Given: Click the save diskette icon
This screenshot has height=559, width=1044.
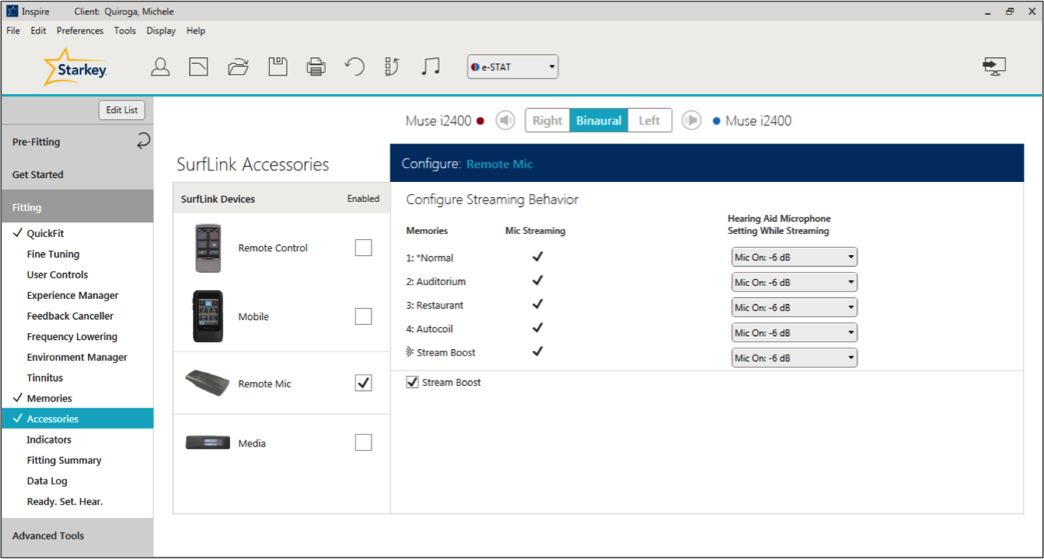Looking at the screenshot, I should 278,67.
